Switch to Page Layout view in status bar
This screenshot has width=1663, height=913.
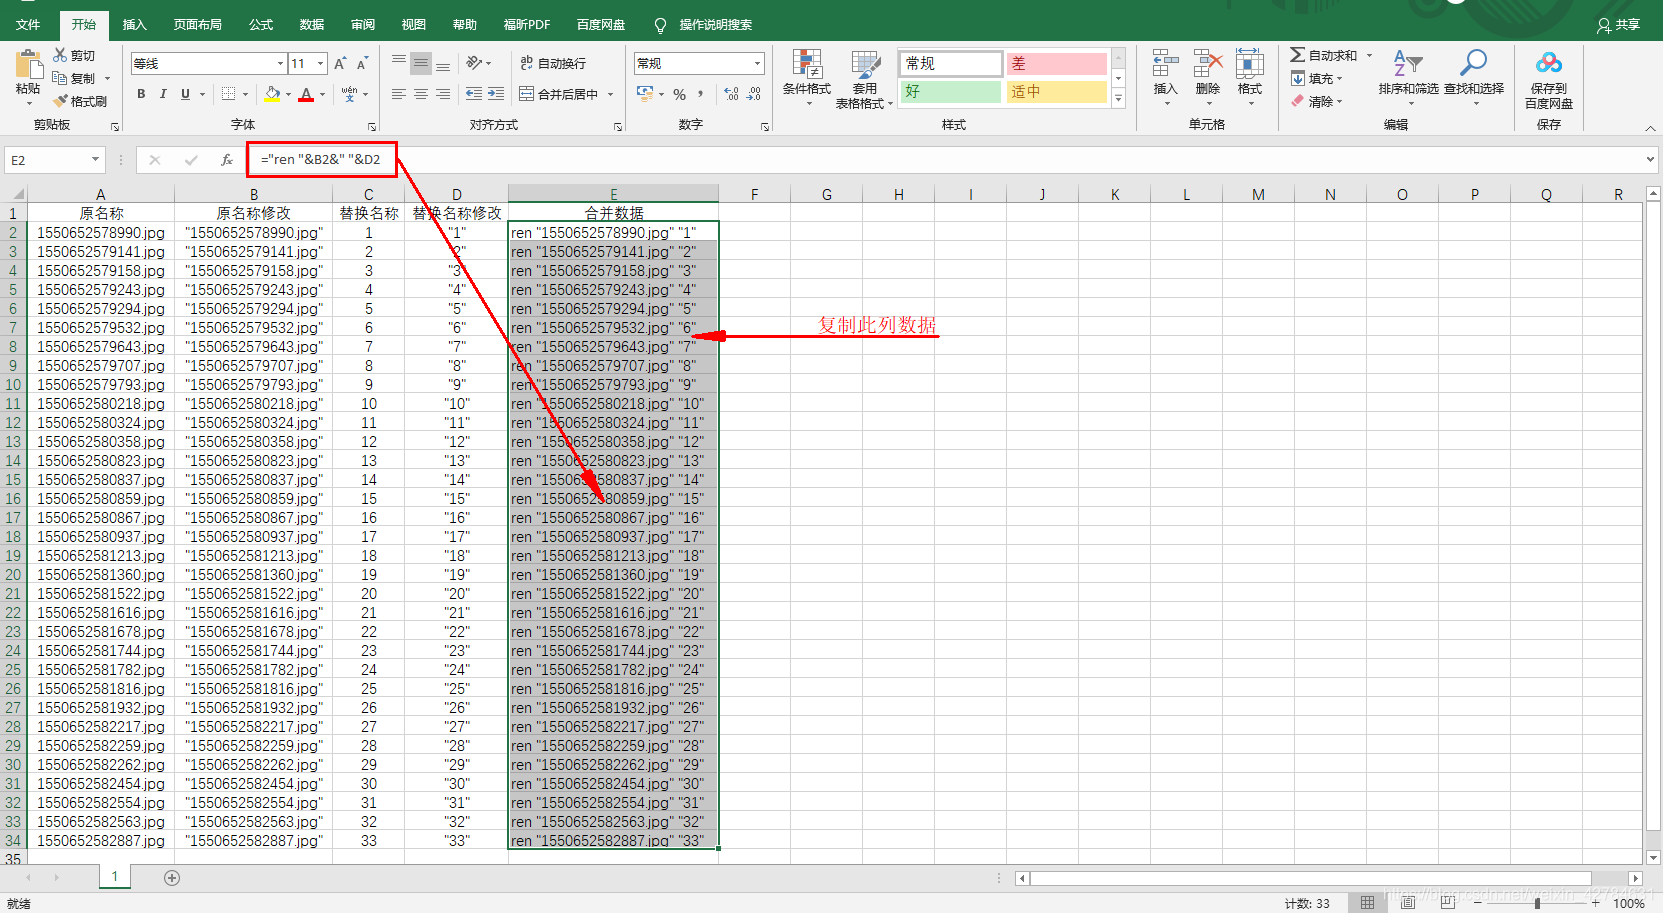[x=1408, y=903]
